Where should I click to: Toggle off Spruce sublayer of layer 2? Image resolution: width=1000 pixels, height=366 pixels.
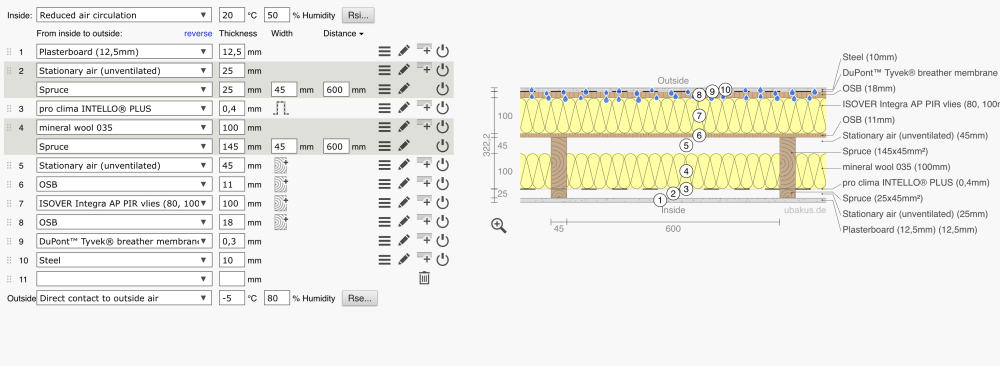(443, 89)
